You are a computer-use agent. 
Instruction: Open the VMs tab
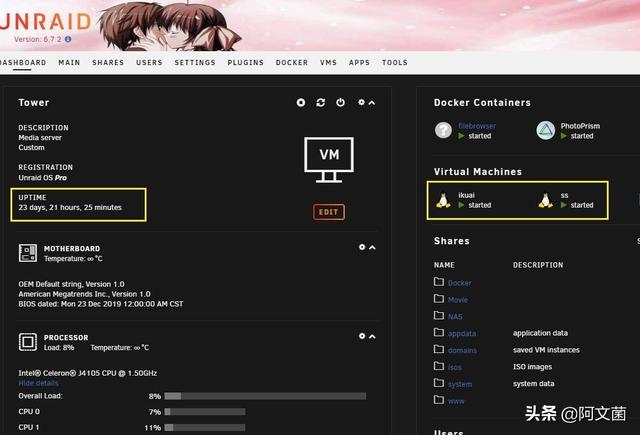(329, 62)
